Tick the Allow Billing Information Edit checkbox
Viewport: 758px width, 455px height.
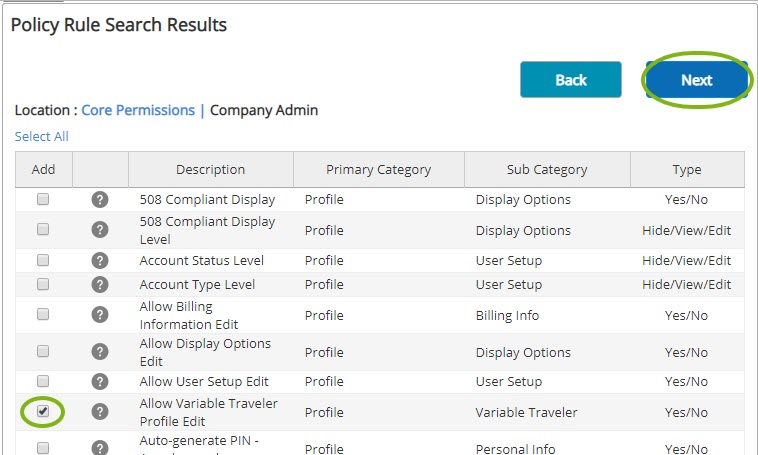[43, 314]
